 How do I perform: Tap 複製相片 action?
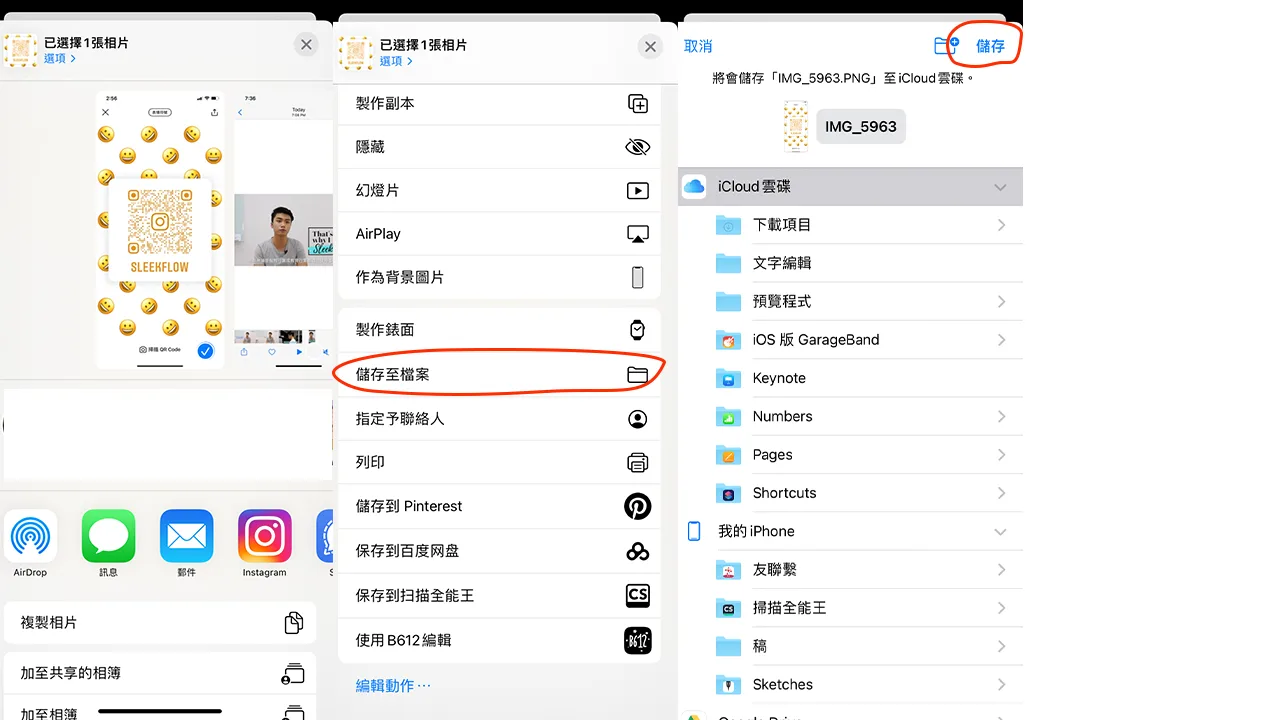point(160,622)
